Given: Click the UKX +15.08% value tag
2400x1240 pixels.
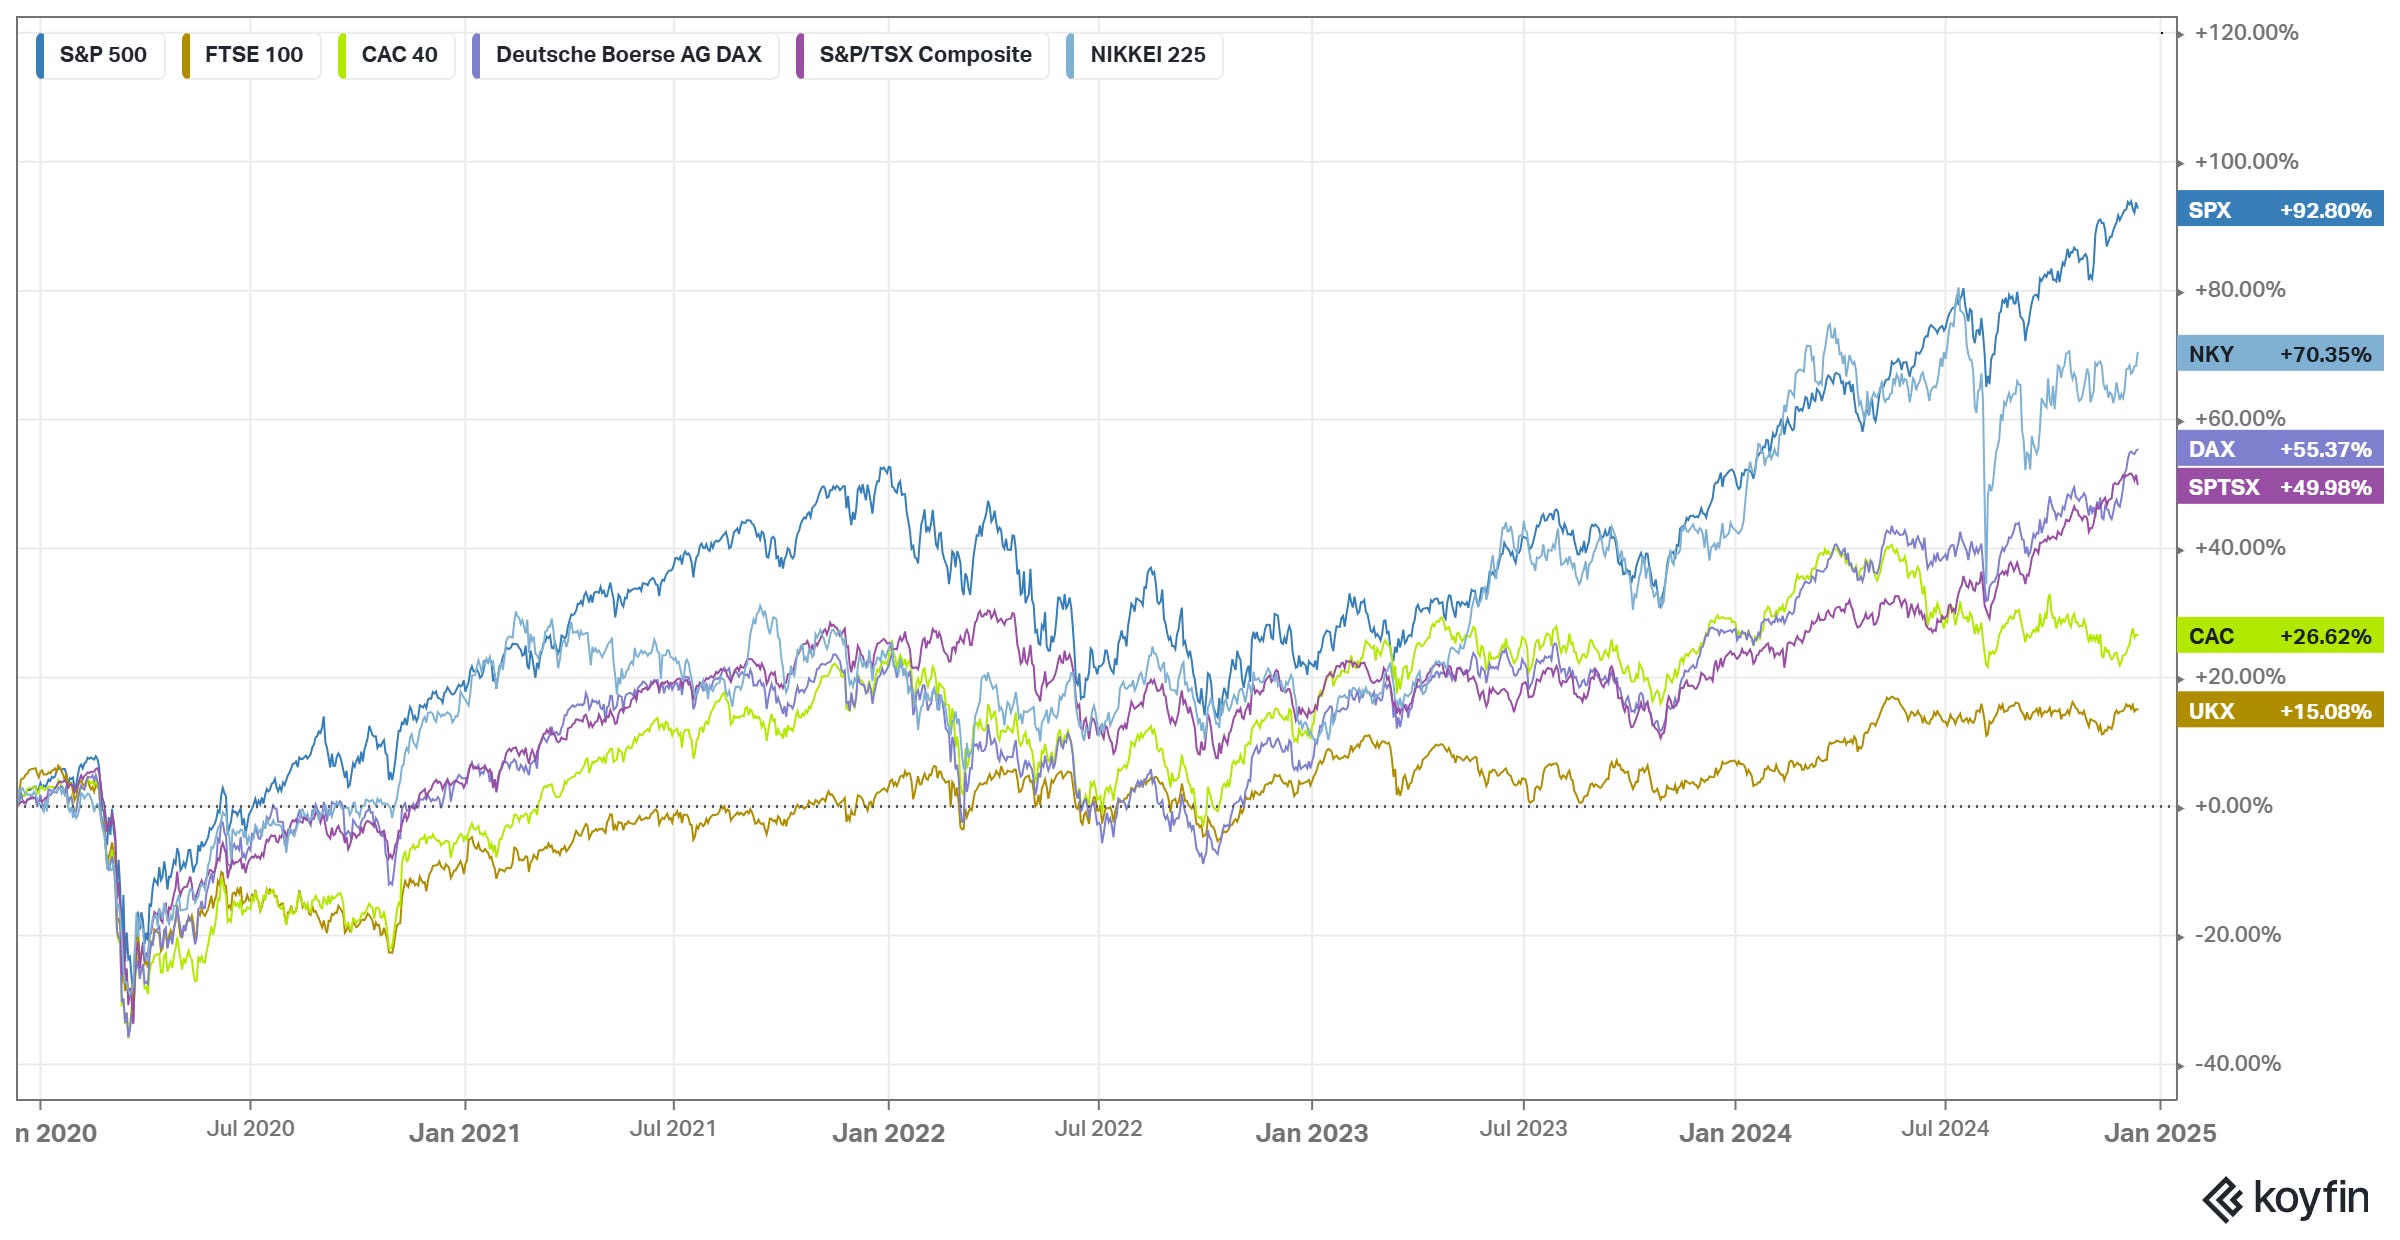Looking at the screenshot, I should point(2279,711).
